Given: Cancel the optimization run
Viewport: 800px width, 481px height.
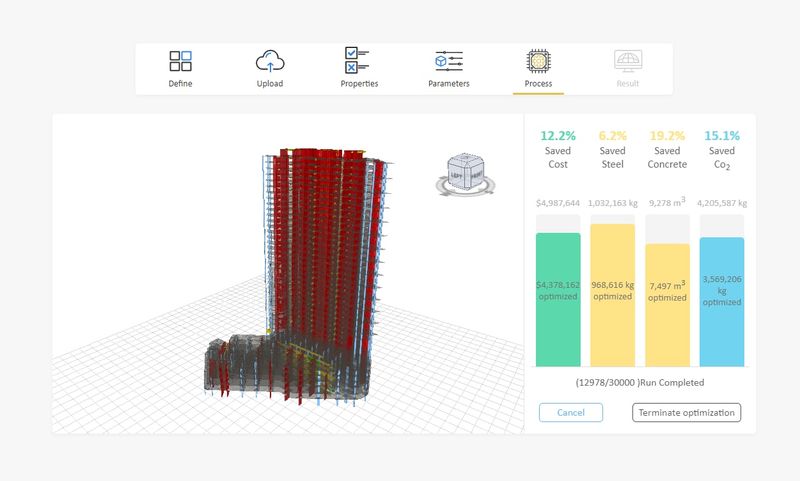Looking at the screenshot, I should point(570,413).
